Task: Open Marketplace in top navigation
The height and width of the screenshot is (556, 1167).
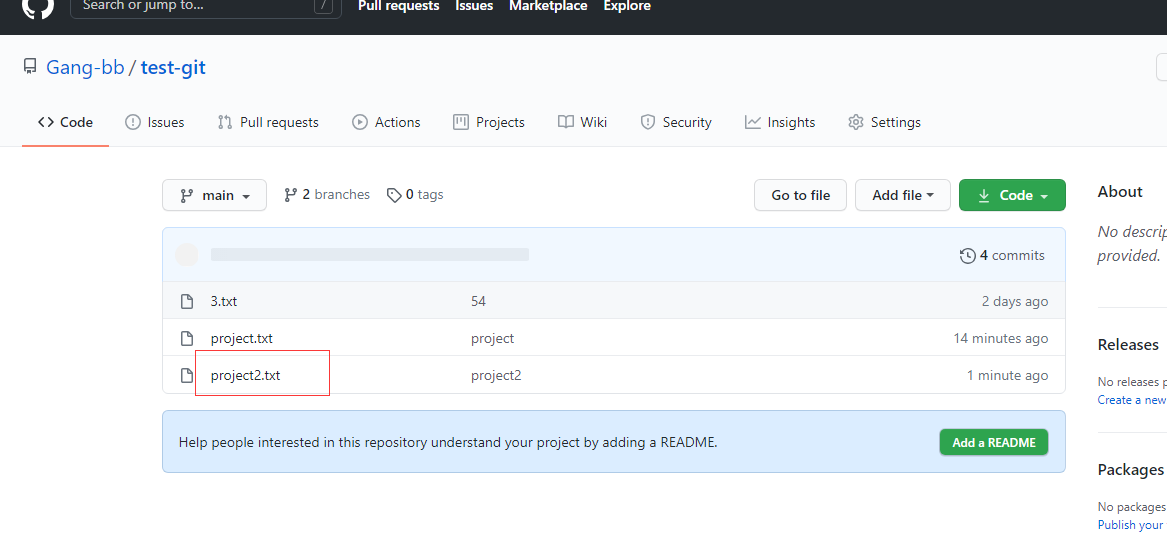Action: 548,6
